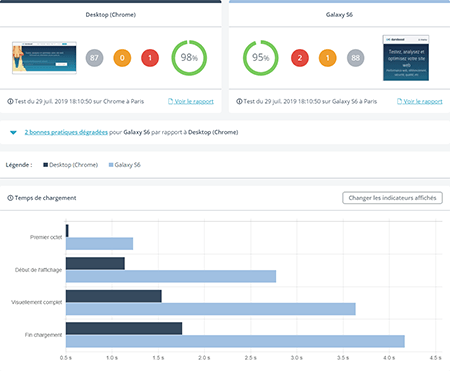Screen dimensions: 450x371
Task: Click the 95% score circle
Action: pos(261,58)
